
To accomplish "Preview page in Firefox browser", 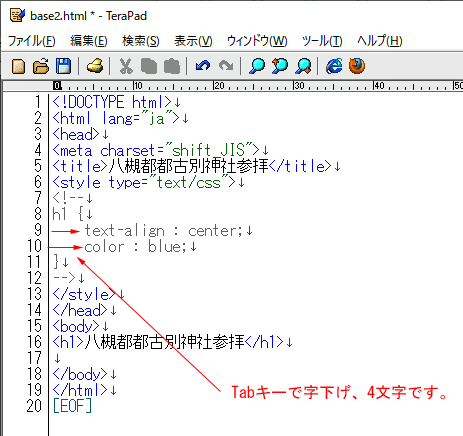I will coord(357,66).
